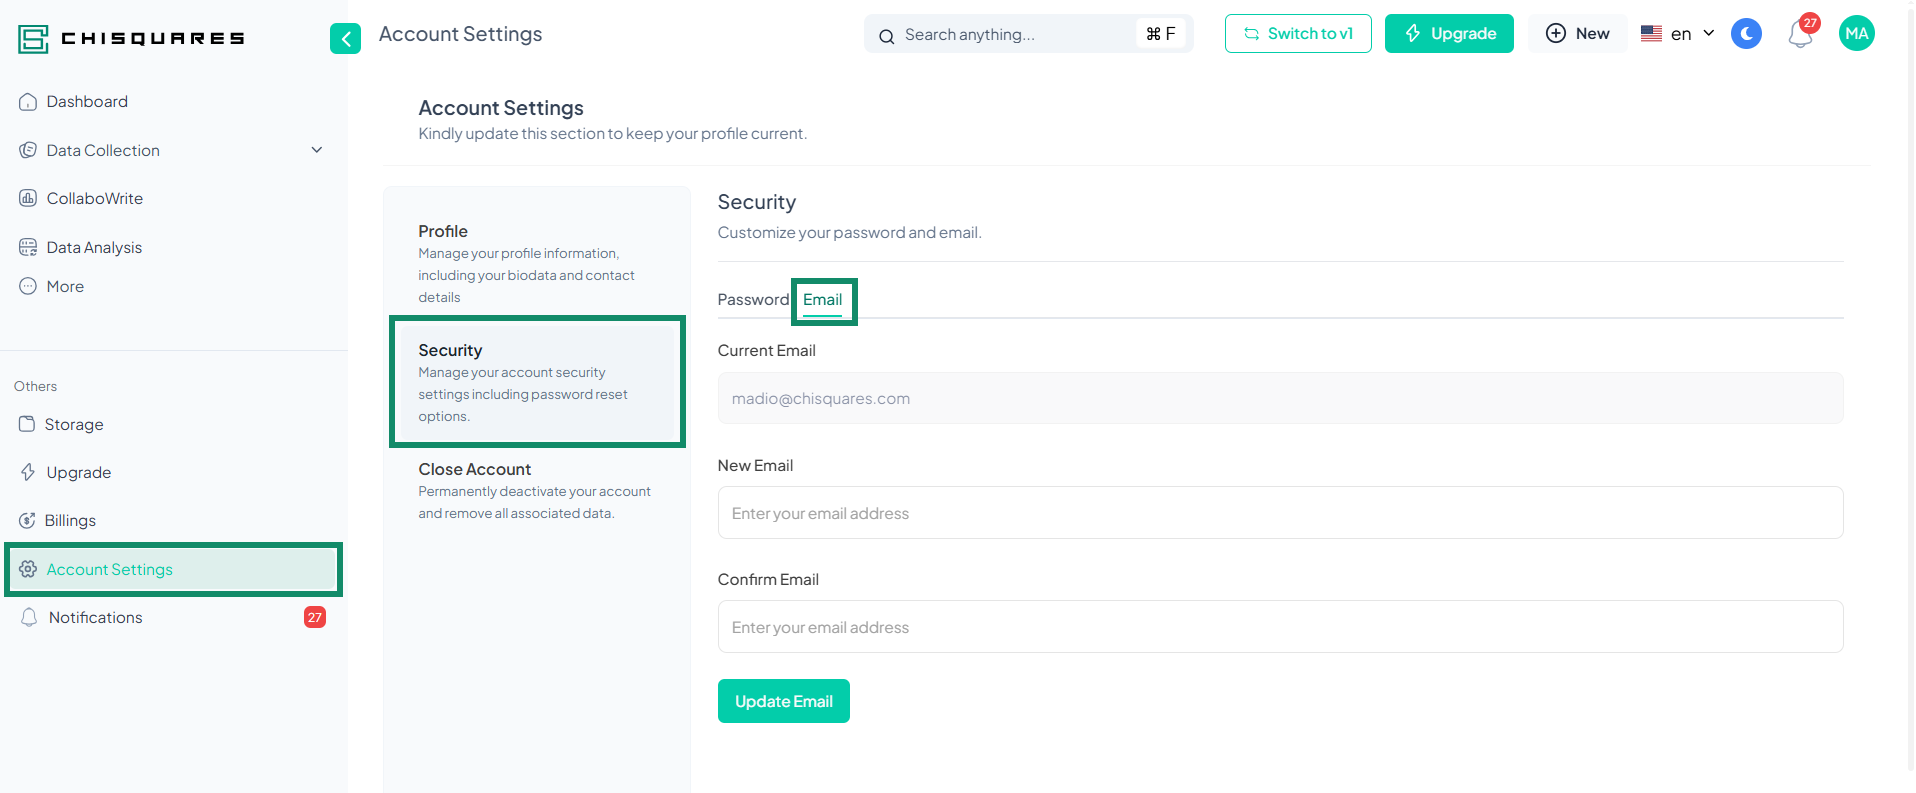
Task: Click the New Email input field
Action: click(1280, 513)
